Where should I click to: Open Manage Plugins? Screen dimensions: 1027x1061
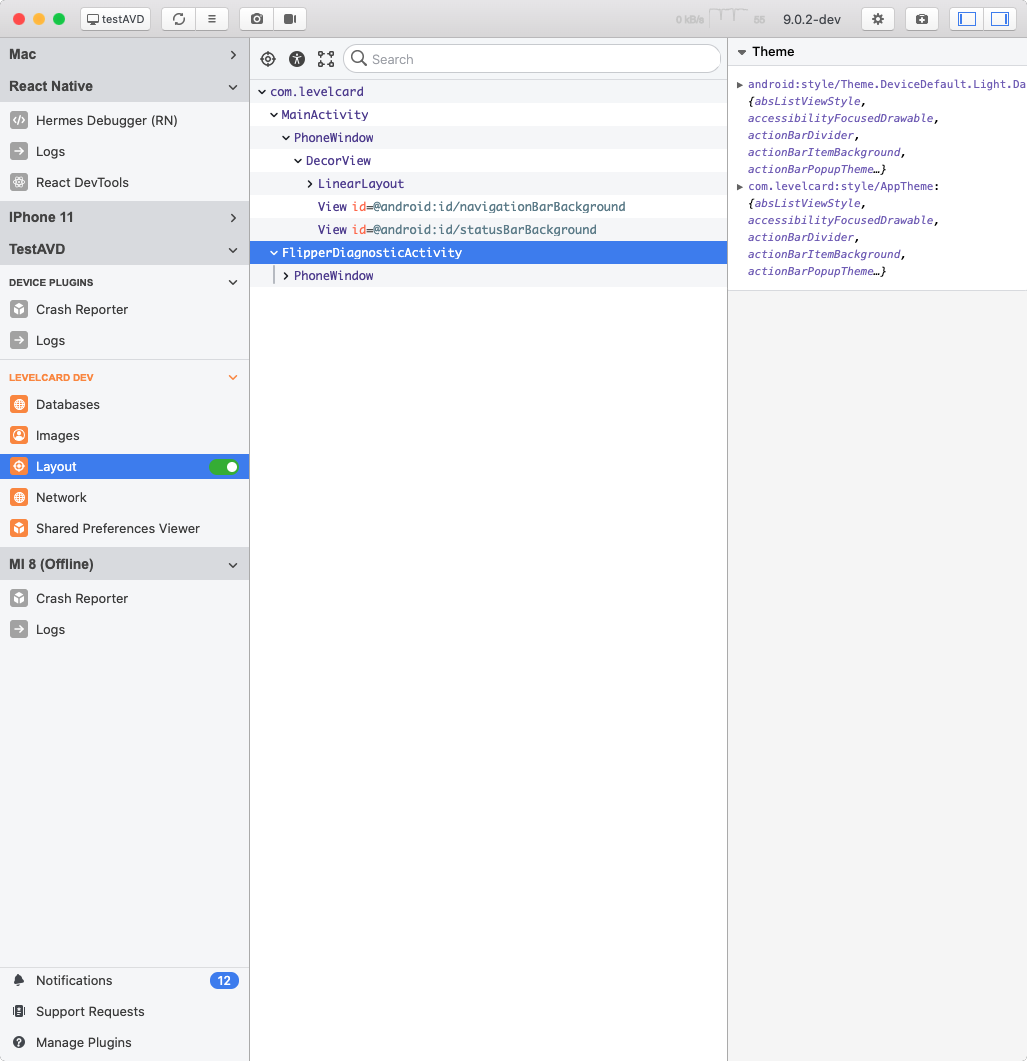(82, 1042)
